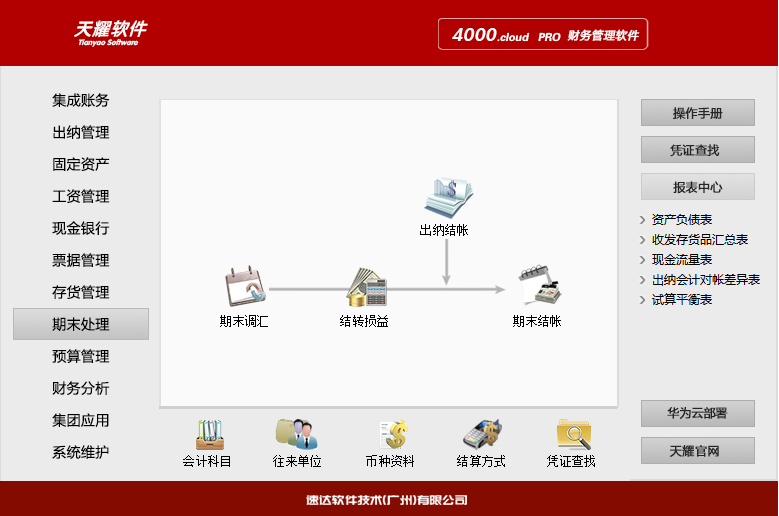Click the 天耀官网 button

pos(698,450)
